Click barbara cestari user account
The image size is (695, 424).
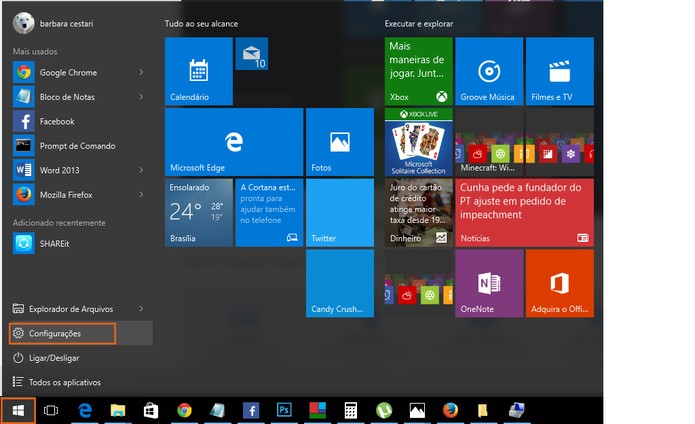[x=53, y=23]
